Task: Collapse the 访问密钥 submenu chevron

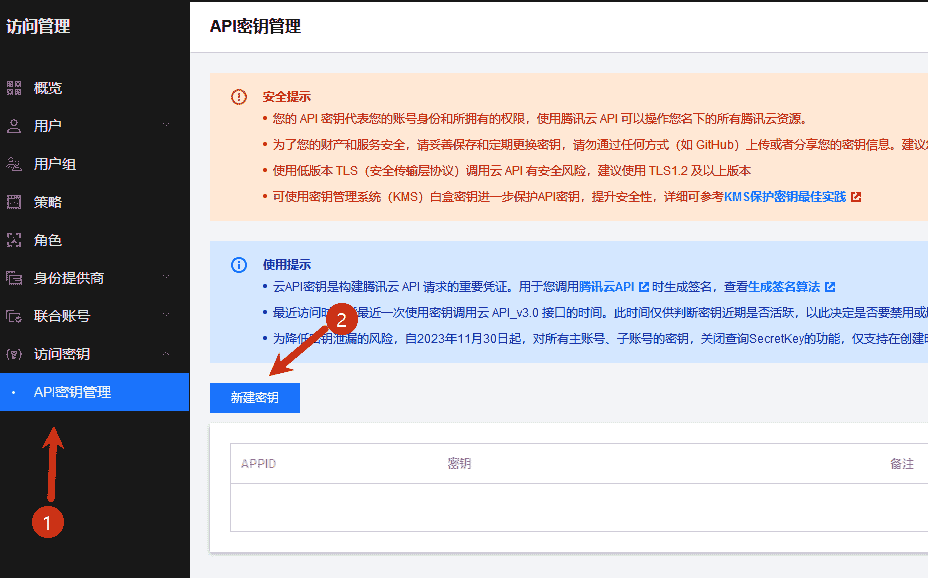Action: pos(166,353)
